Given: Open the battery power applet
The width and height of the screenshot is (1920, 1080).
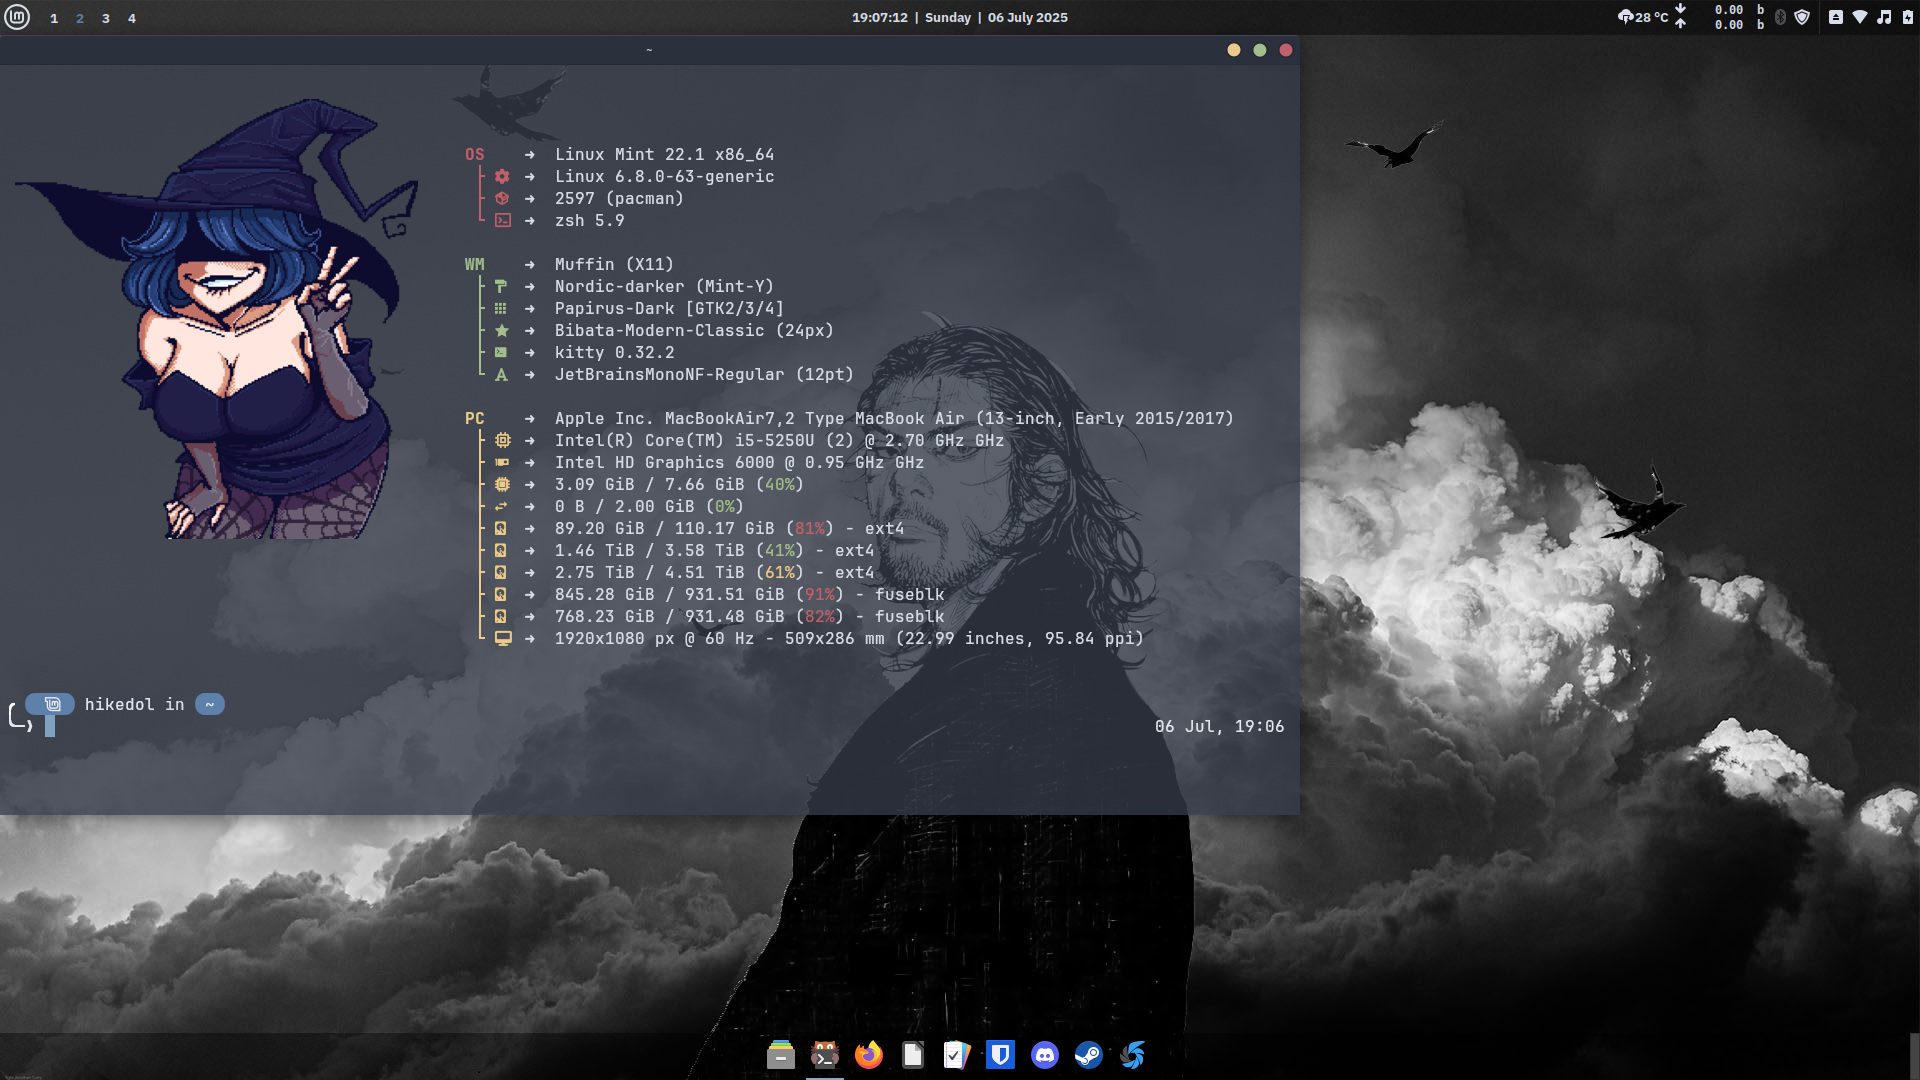Looking at the screenshot, I should point(1908,17).
